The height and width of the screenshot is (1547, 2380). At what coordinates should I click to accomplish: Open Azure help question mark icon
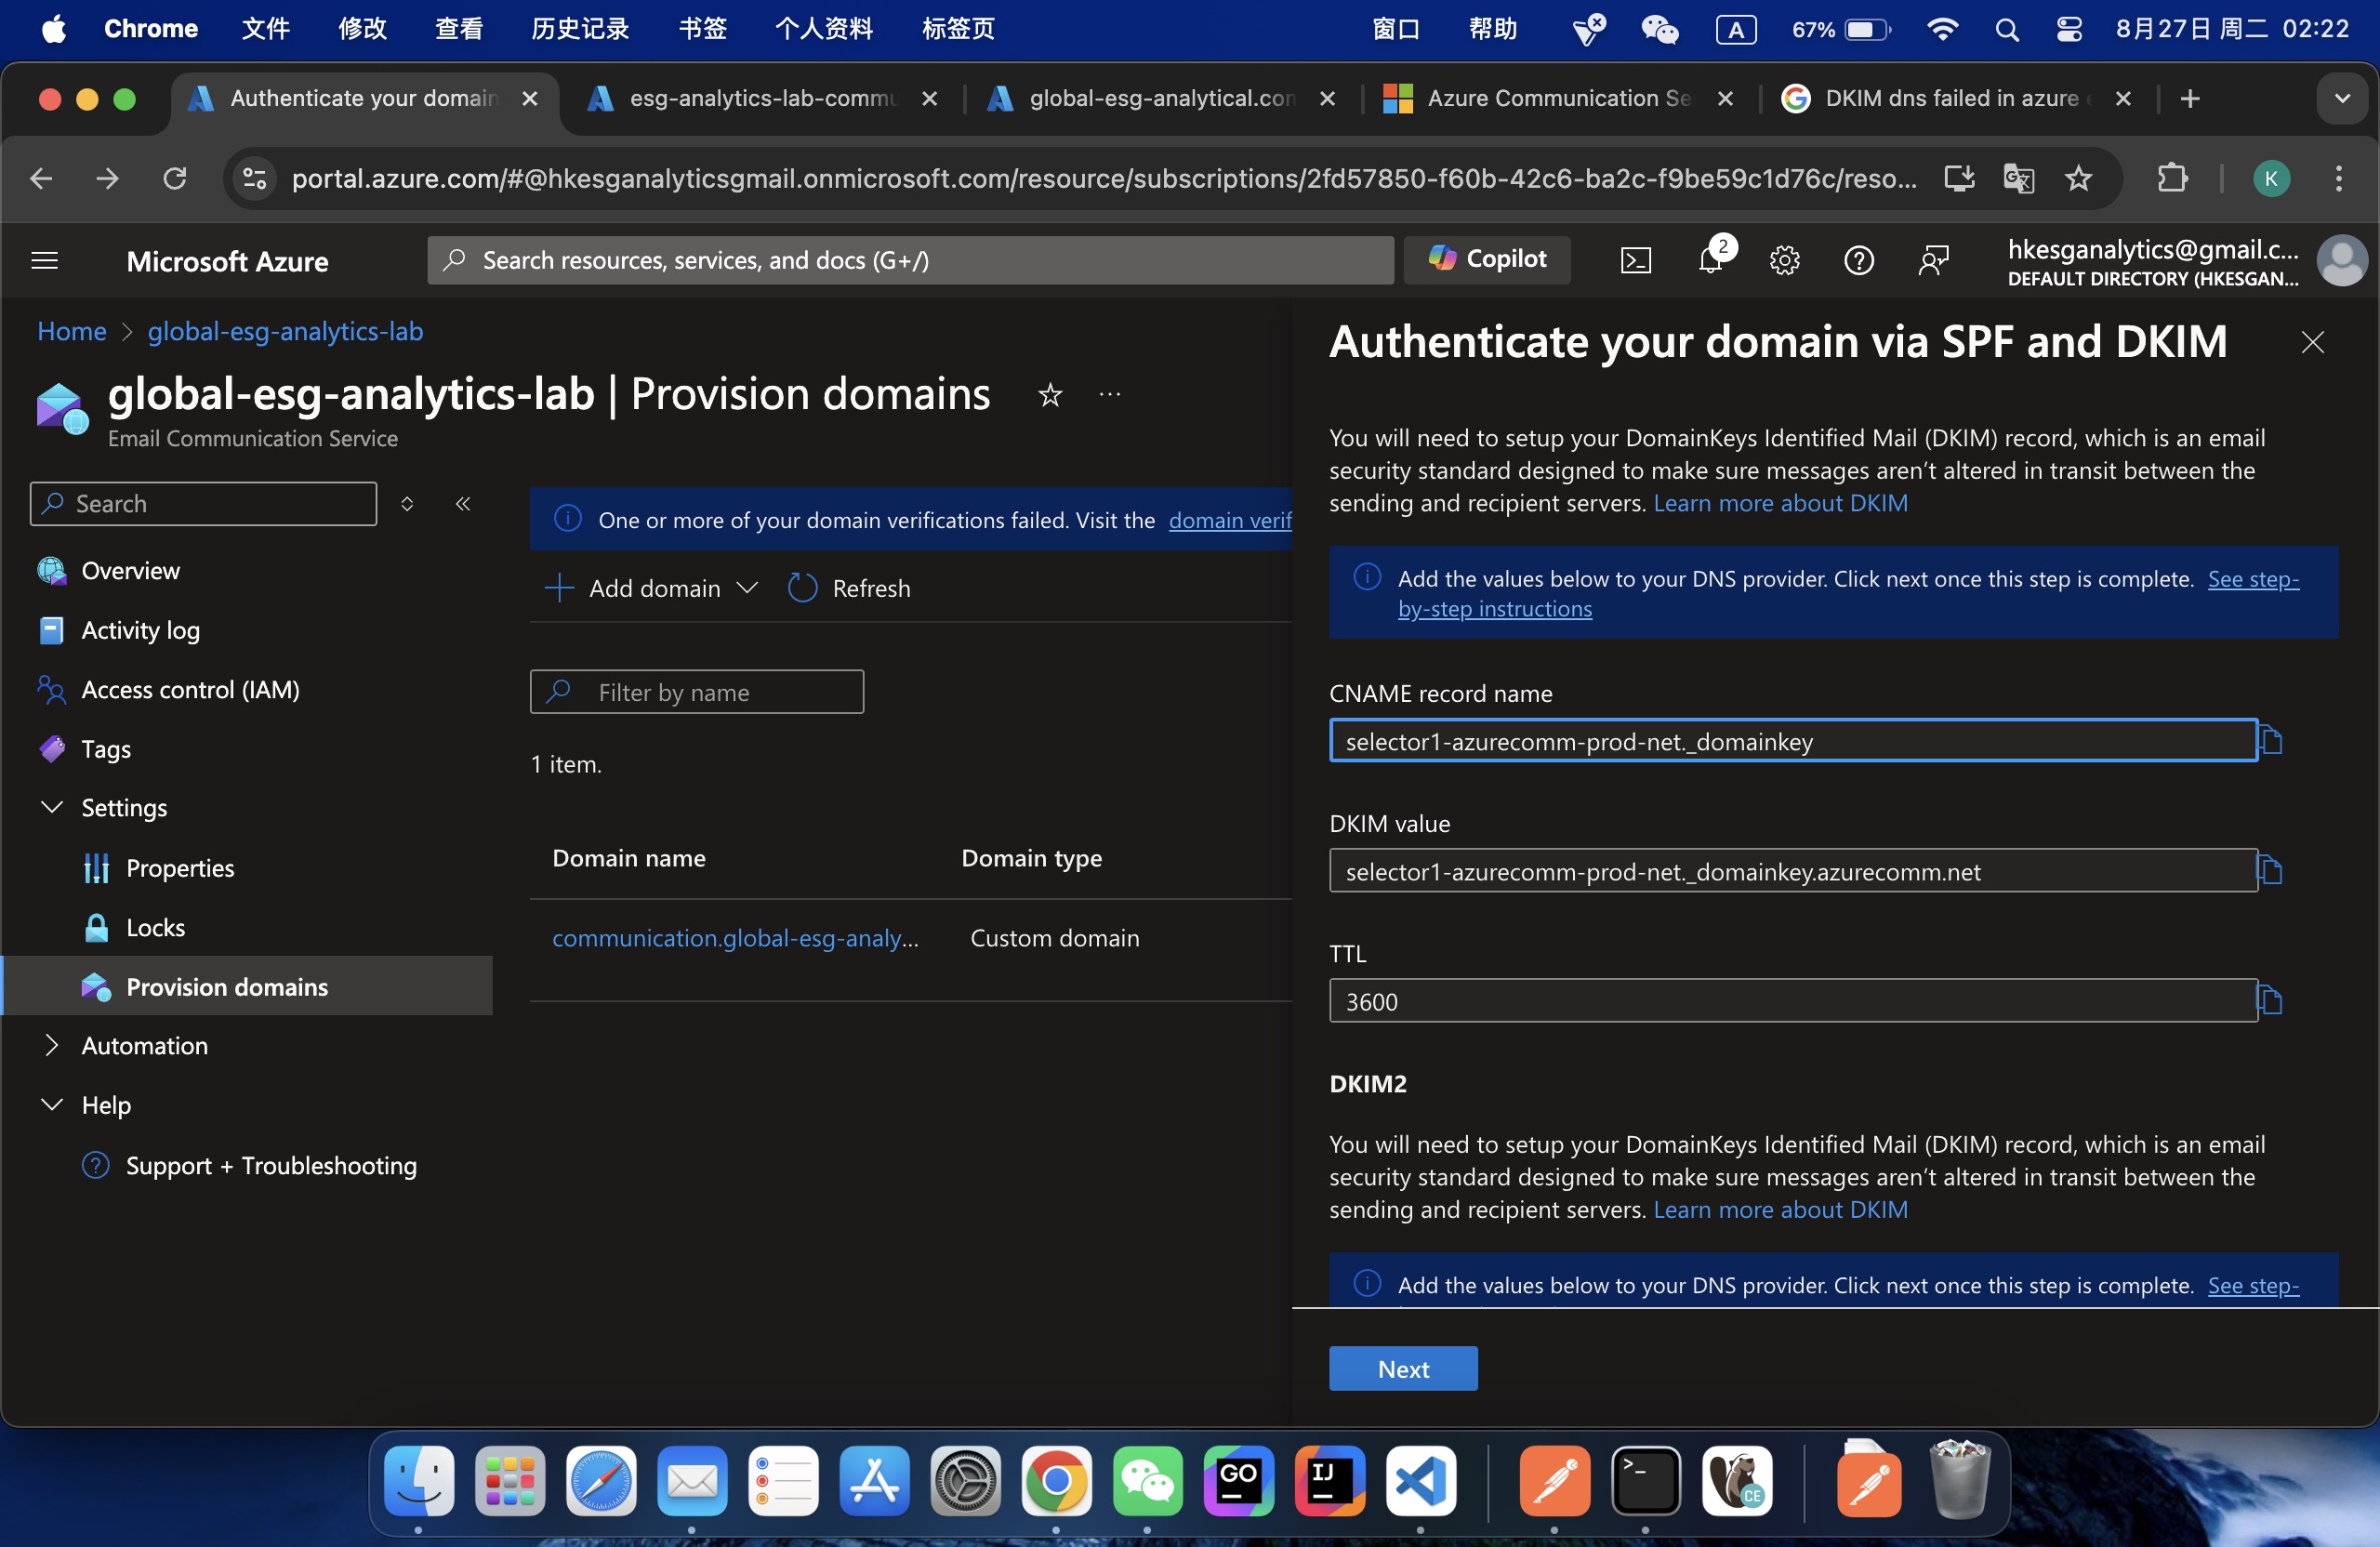click(x=1859, y=261)
